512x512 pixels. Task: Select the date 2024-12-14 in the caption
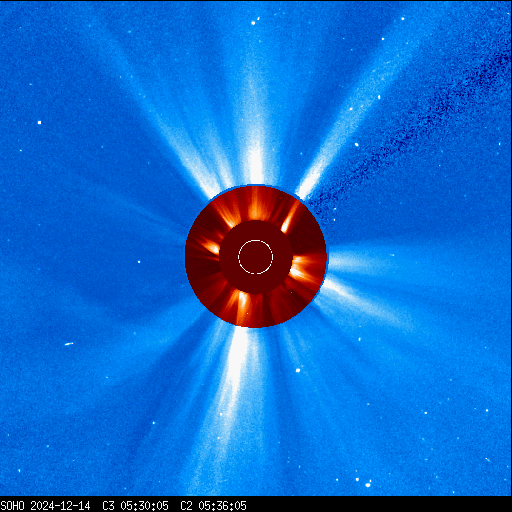click(60, 506)
